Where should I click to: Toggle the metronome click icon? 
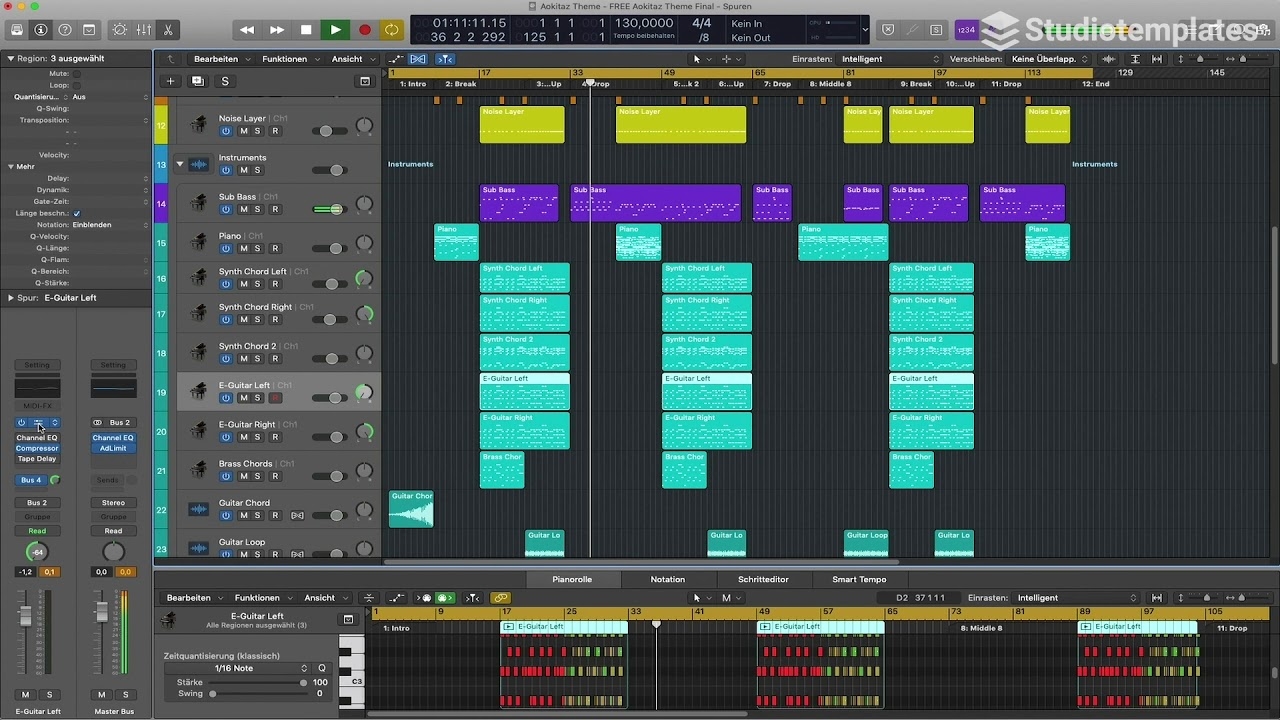click(x=988, y=29)
